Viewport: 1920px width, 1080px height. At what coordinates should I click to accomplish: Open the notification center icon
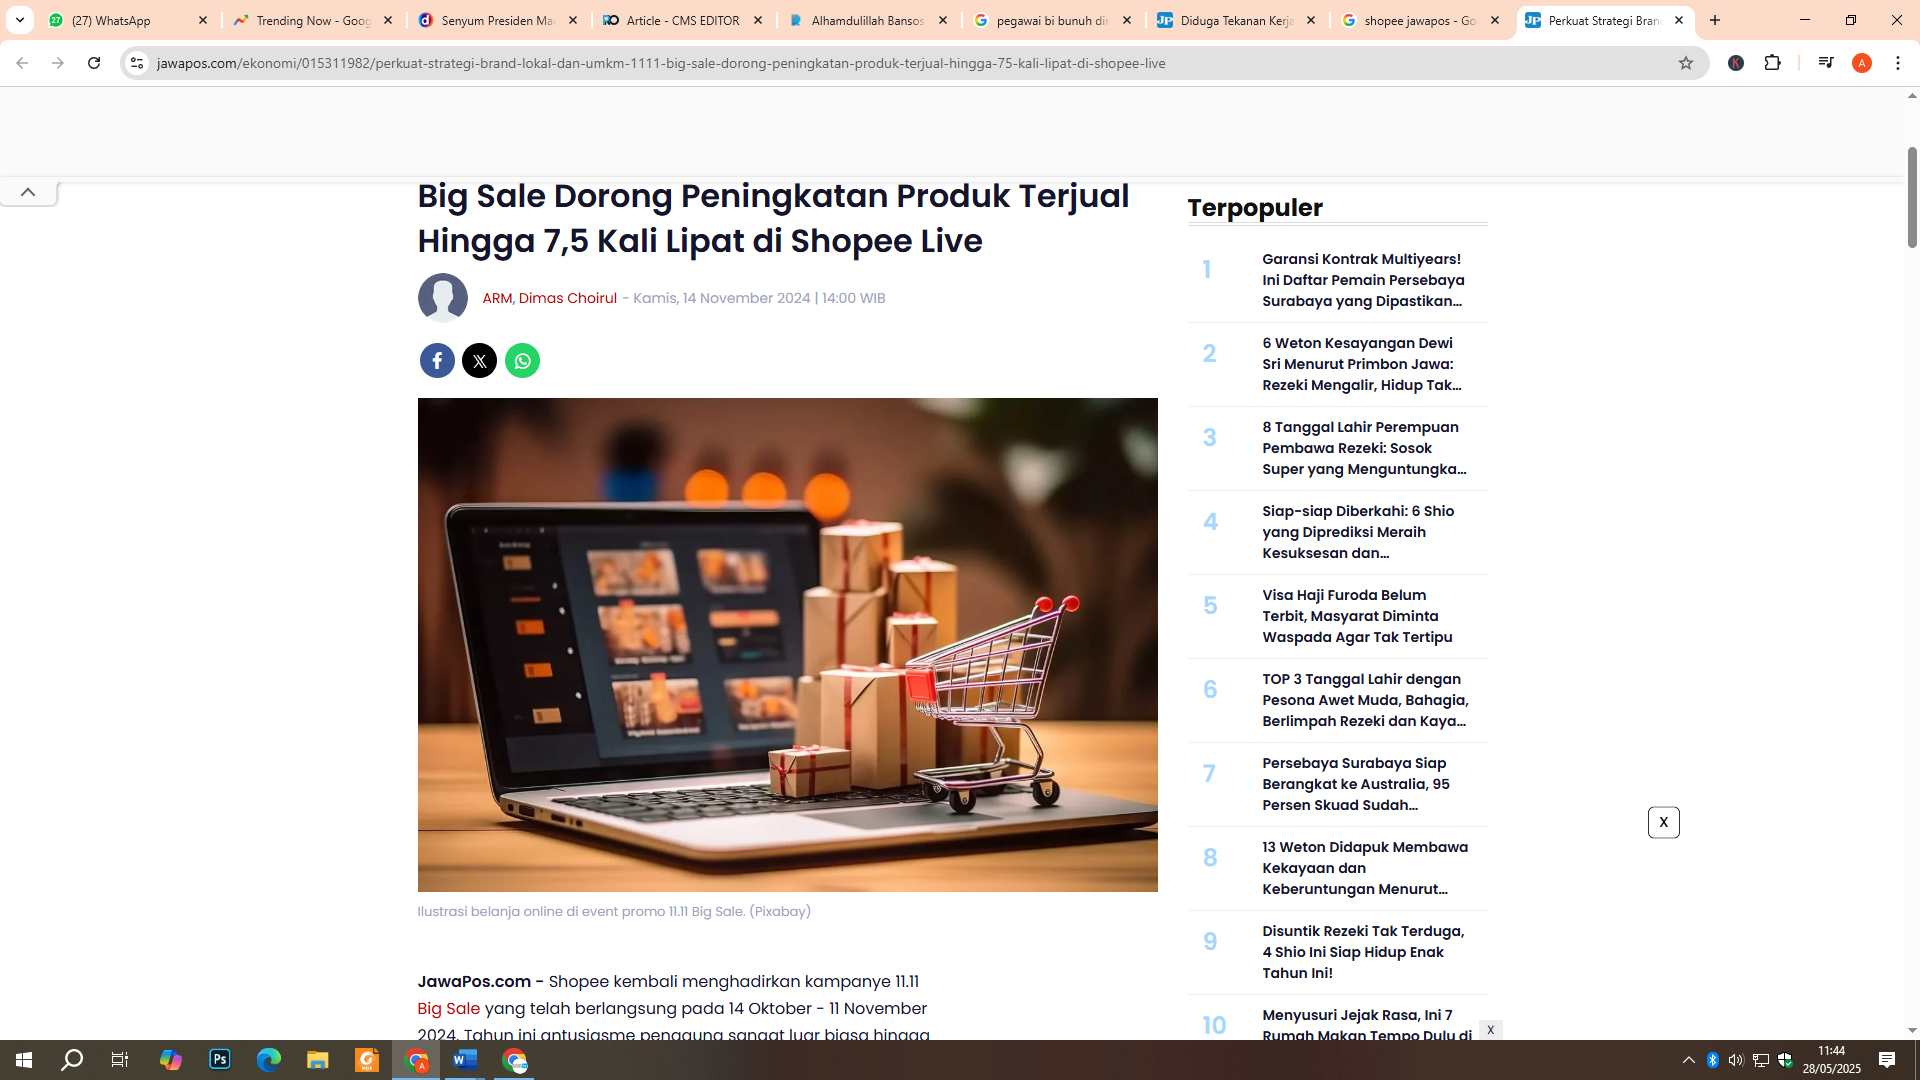[x=1887, y=1060]
